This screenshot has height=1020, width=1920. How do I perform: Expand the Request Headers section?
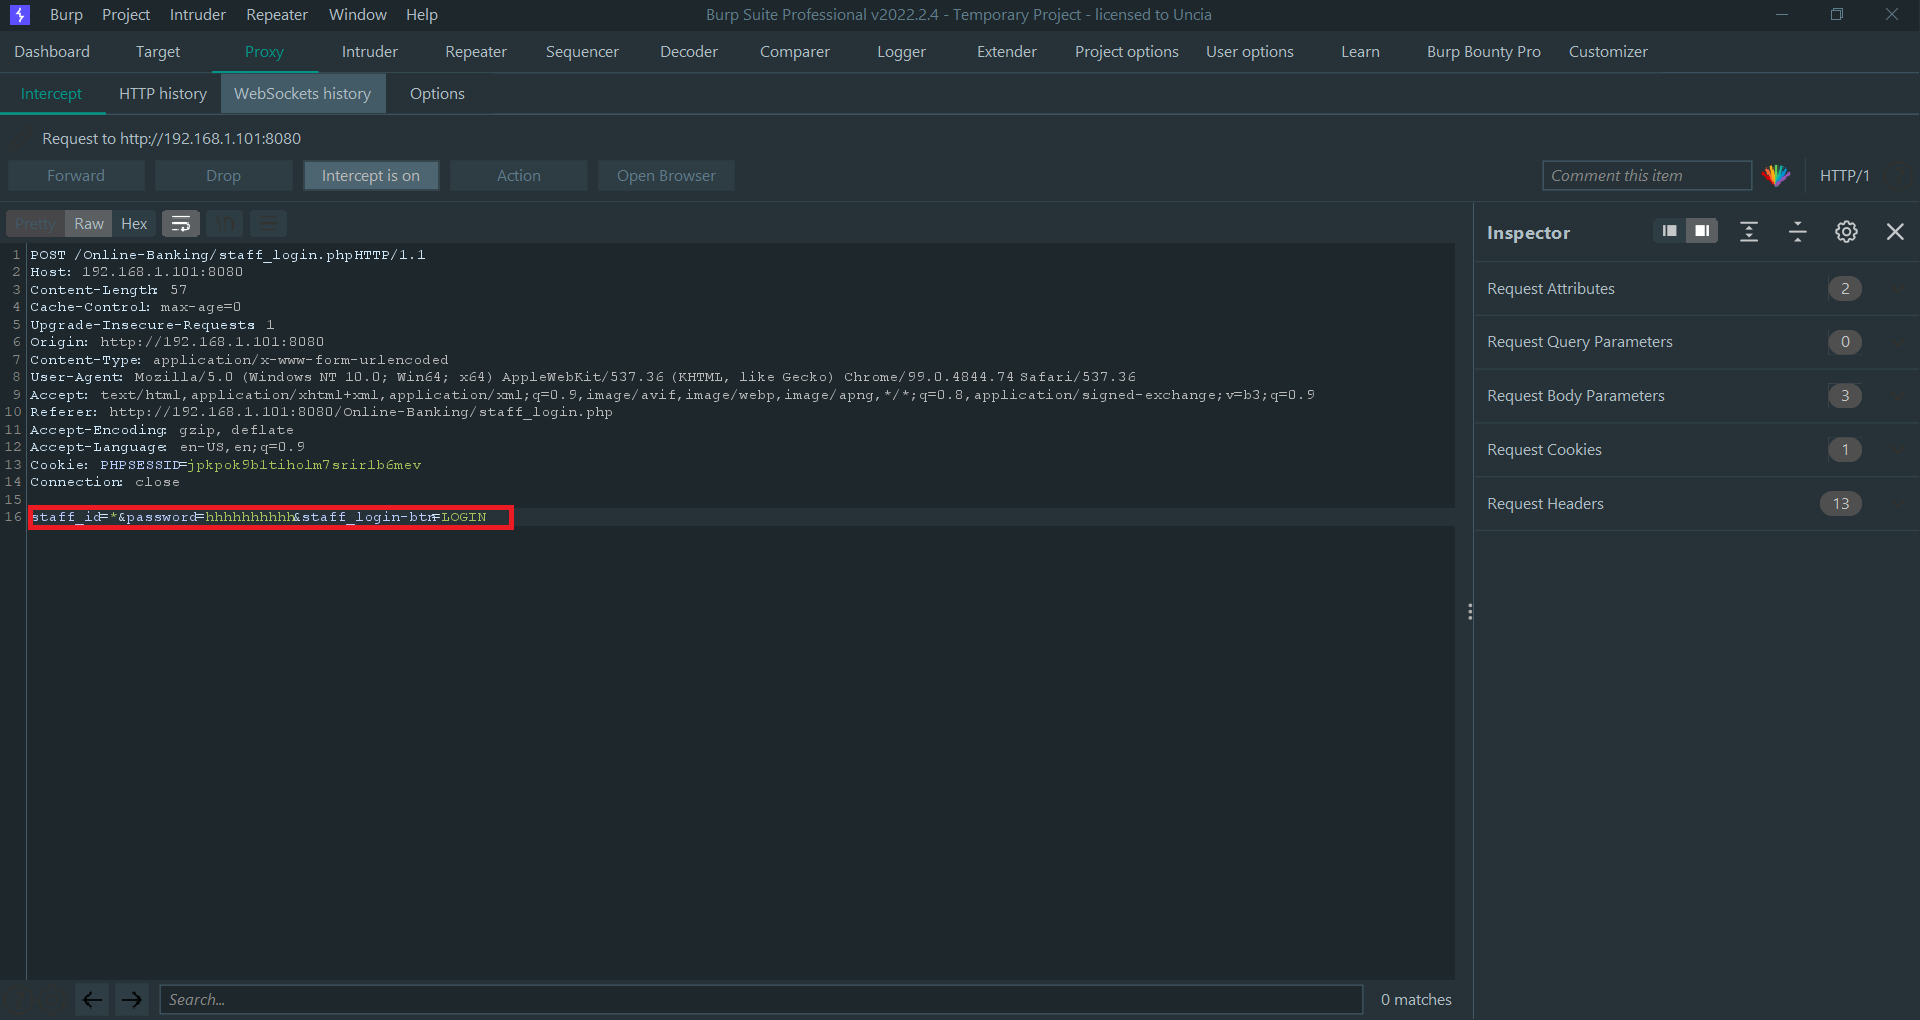1697,504
